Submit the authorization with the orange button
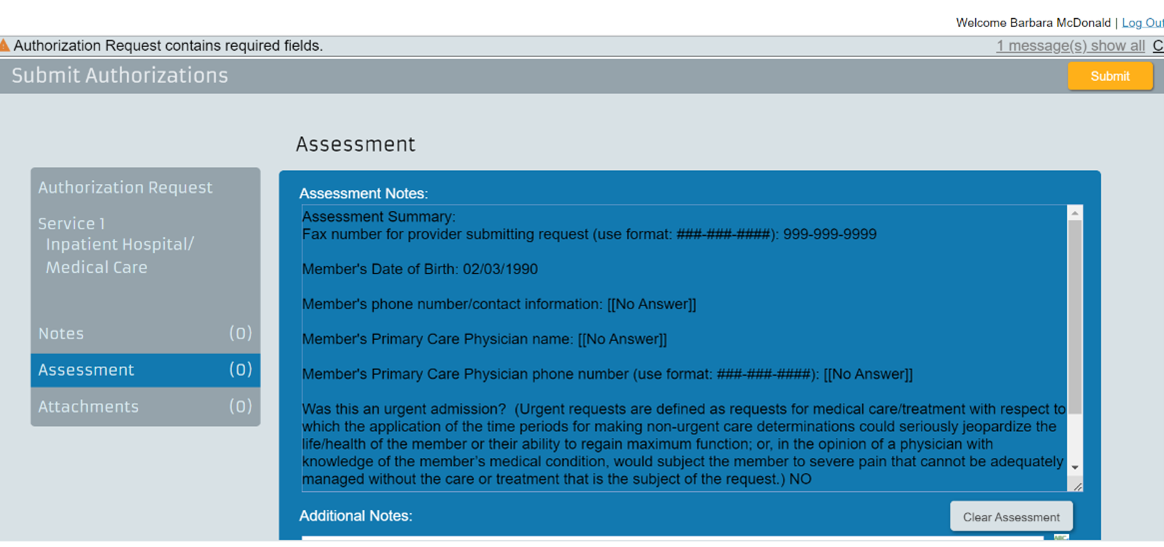This screenshot has height=547, width=1164. click(x=1110, y=76)
